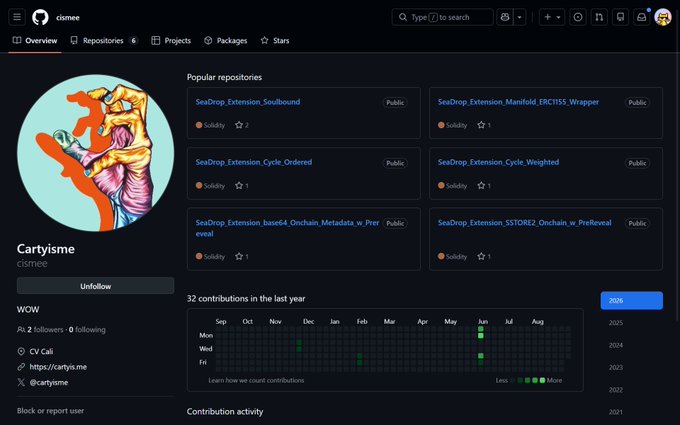This screenshot has height=425, width=680.
Task: Open SeaDrop_Extension_SSTORE2_Onchain_w_PreReveal repository
Action: coord(524,222)
